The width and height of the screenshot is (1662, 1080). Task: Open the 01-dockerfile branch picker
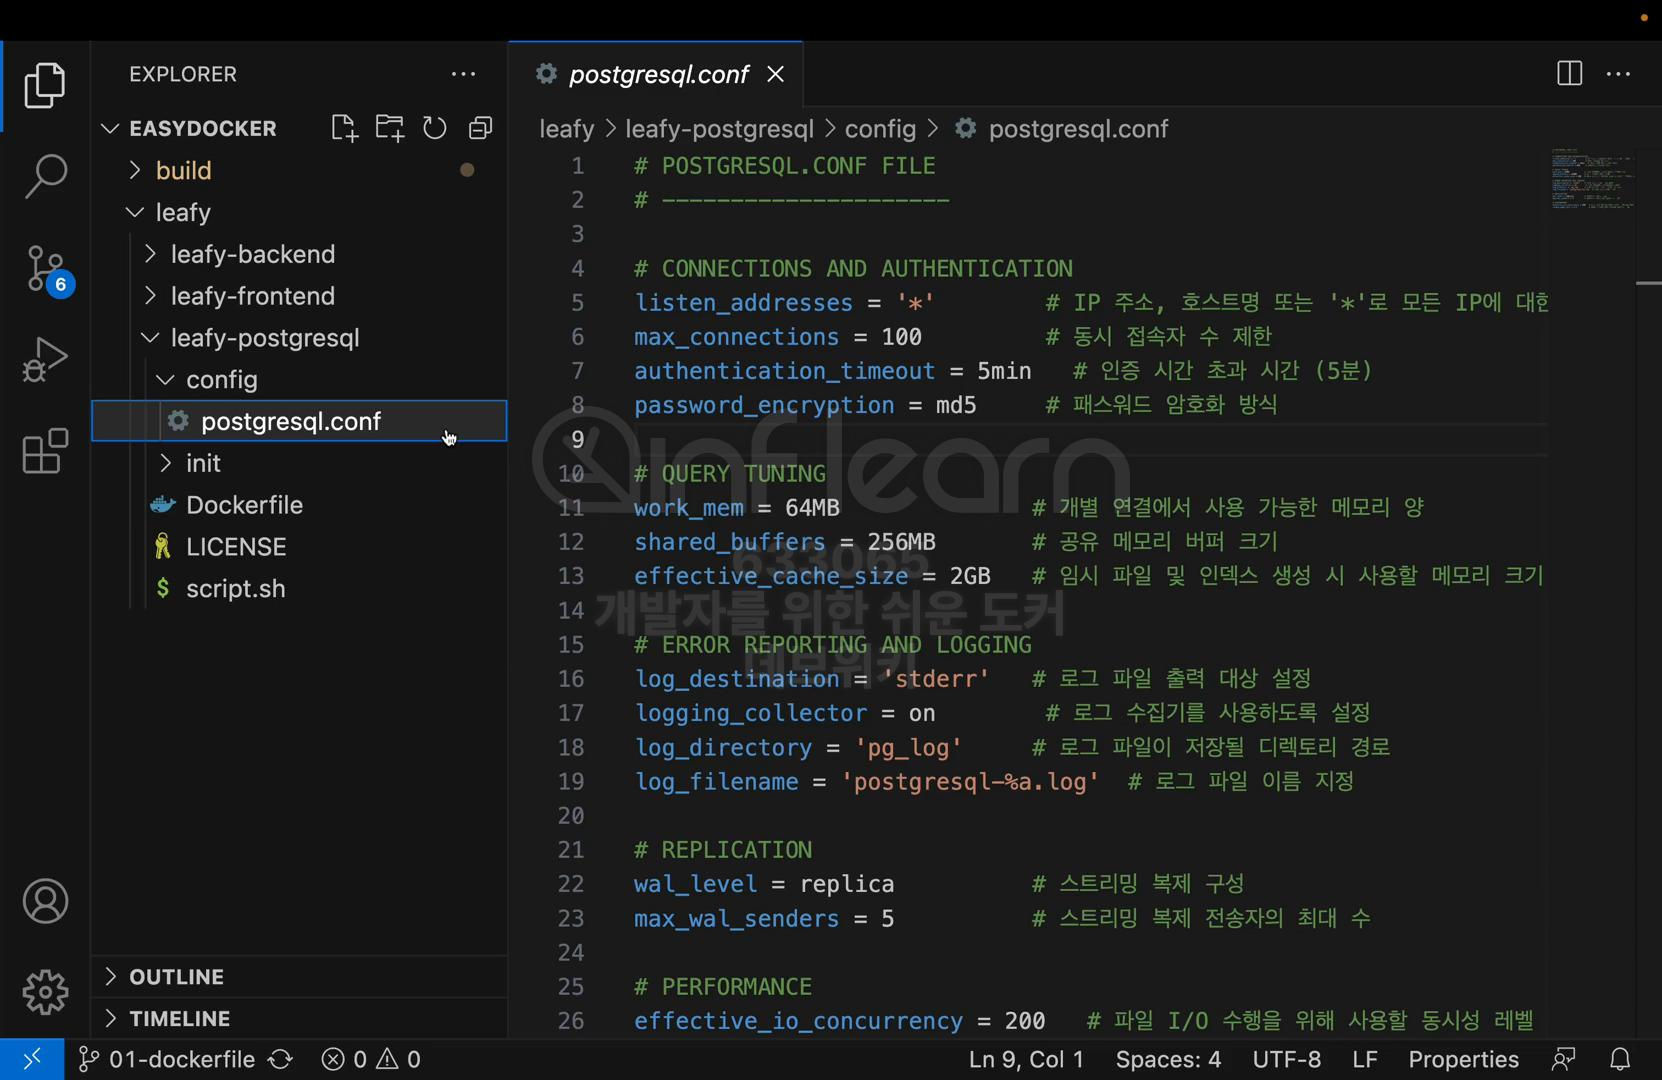[x=166, y=1059]
